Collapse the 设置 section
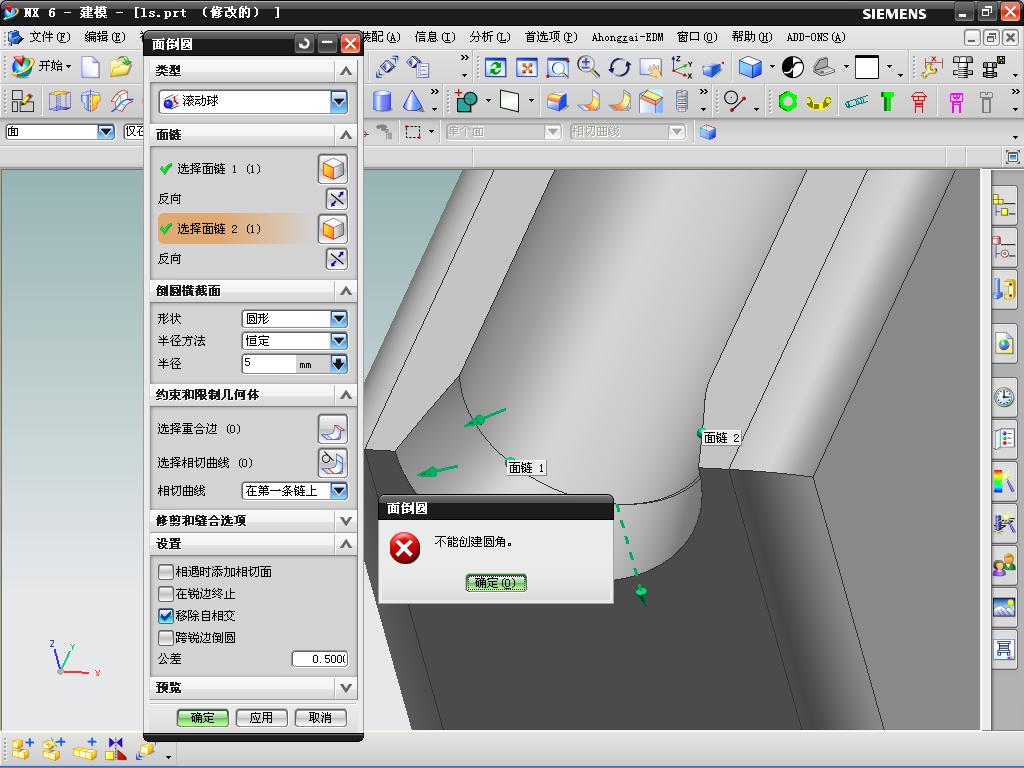Screen dimensions: 1024x768 pyautogui.click(x=345, y=543)
